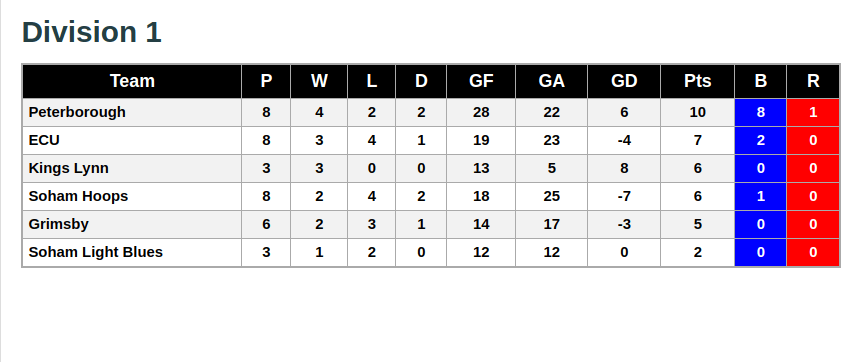The image size is (848, 362).
Task: Select ECU's blue cell showing 2
Action: [x=760, y=140]
